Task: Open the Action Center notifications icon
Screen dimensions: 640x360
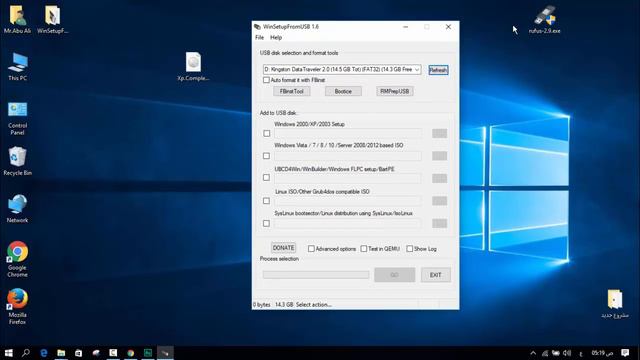Action: point(625,353)
